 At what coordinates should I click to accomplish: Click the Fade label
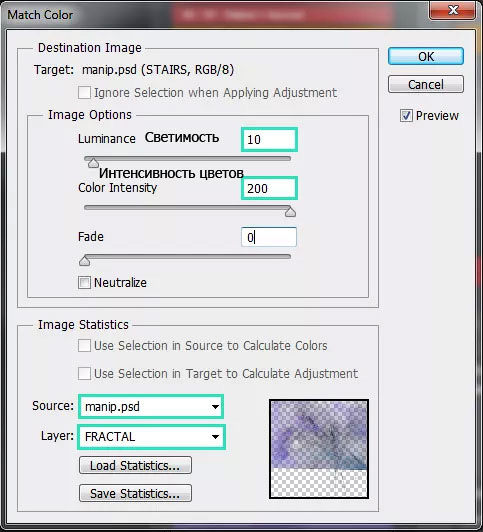91,236
